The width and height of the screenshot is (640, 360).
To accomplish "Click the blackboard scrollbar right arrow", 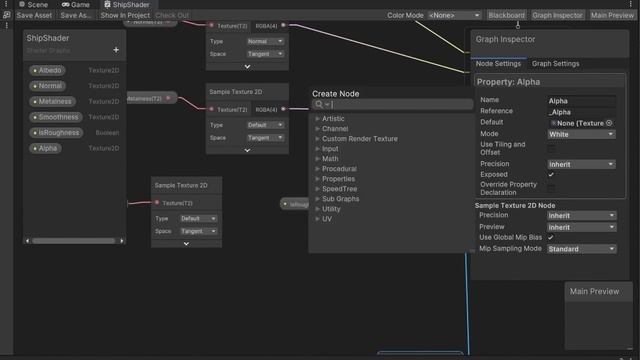I will click(122, 241).
